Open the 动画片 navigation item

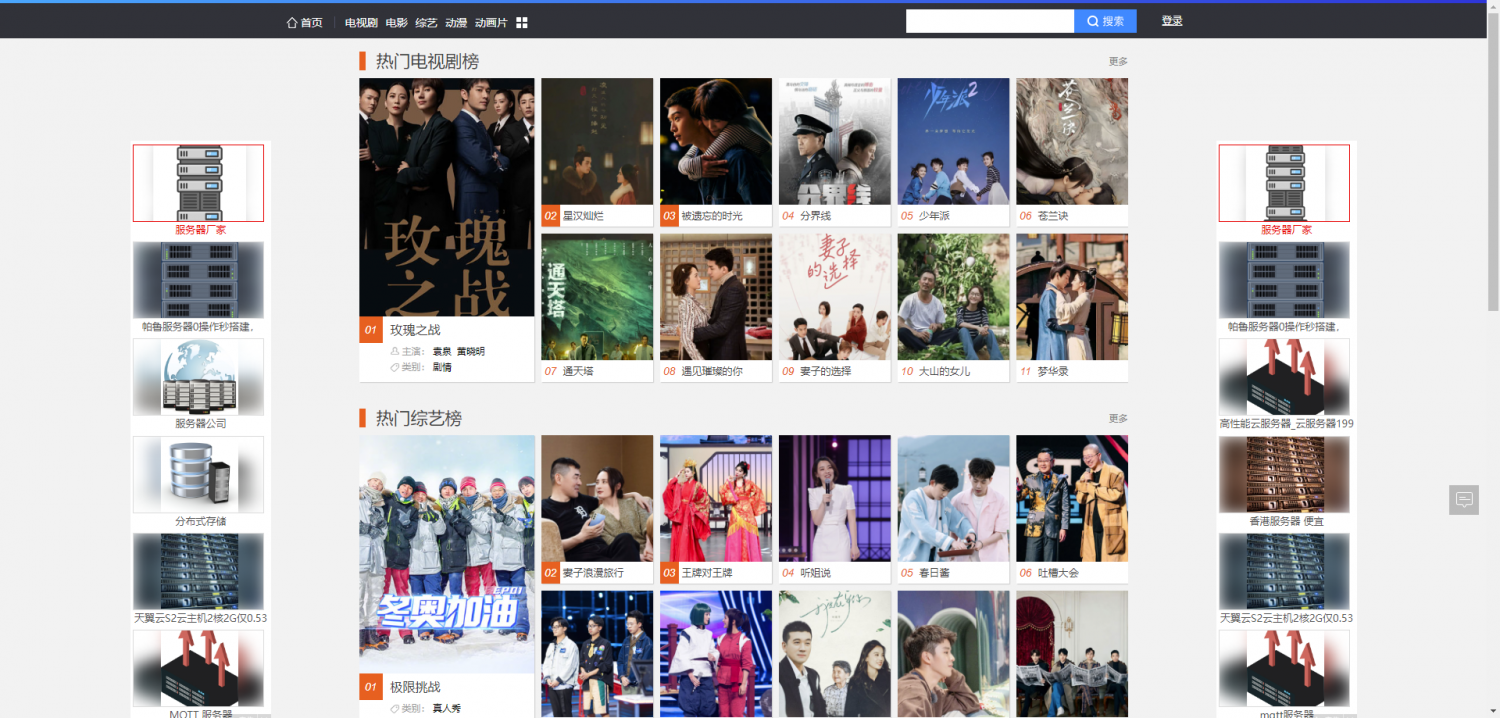491,22
